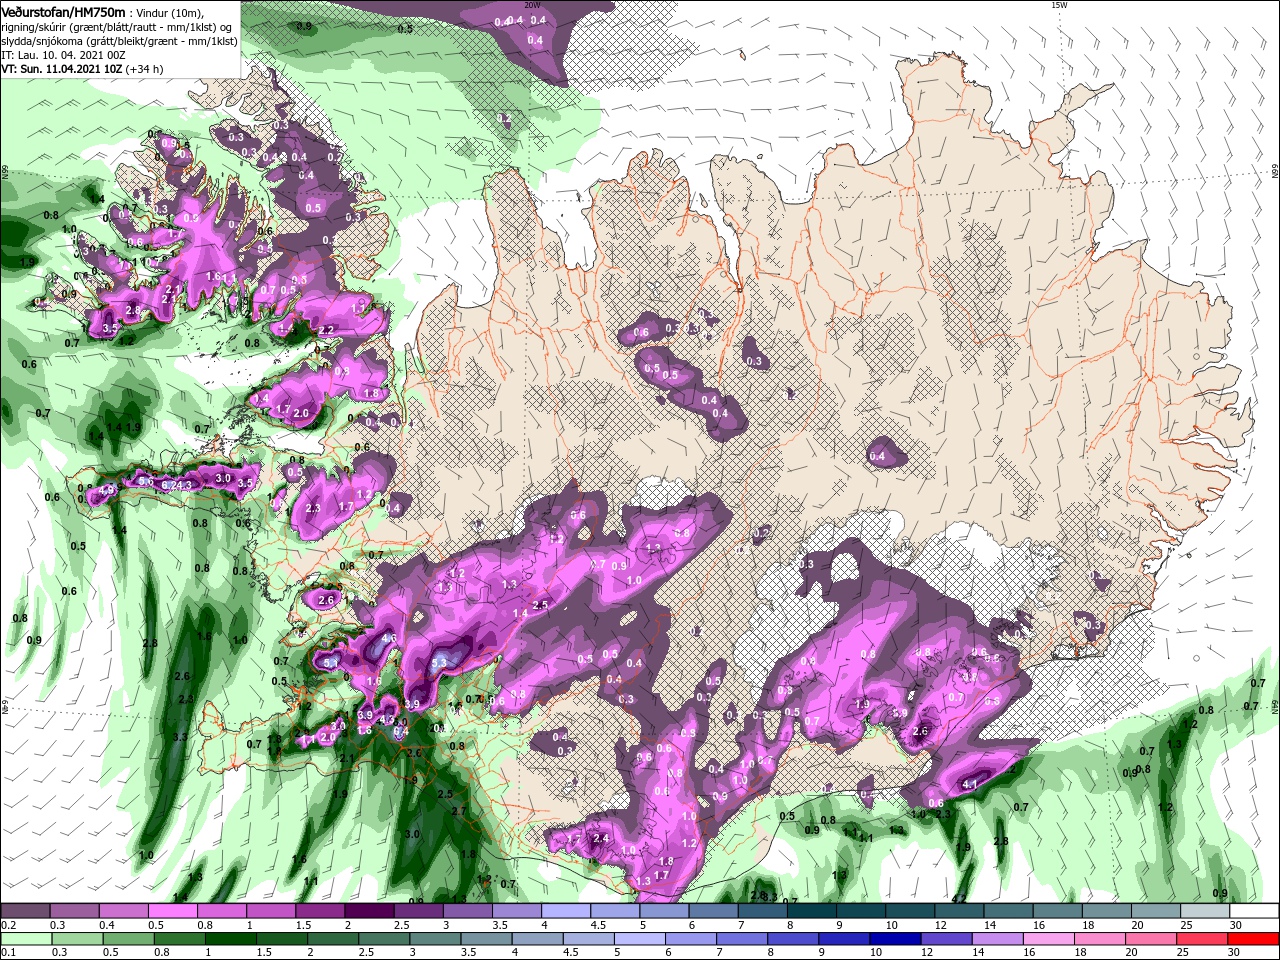
Task: Click the lower-row 0.5 green swatch
Action: (127, 939)
